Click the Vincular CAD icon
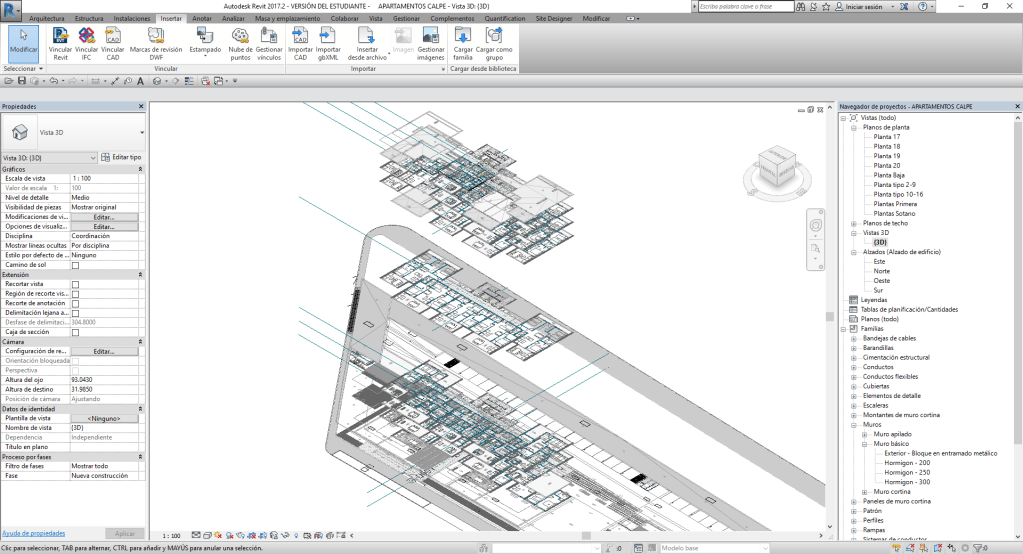 [113, 36]
